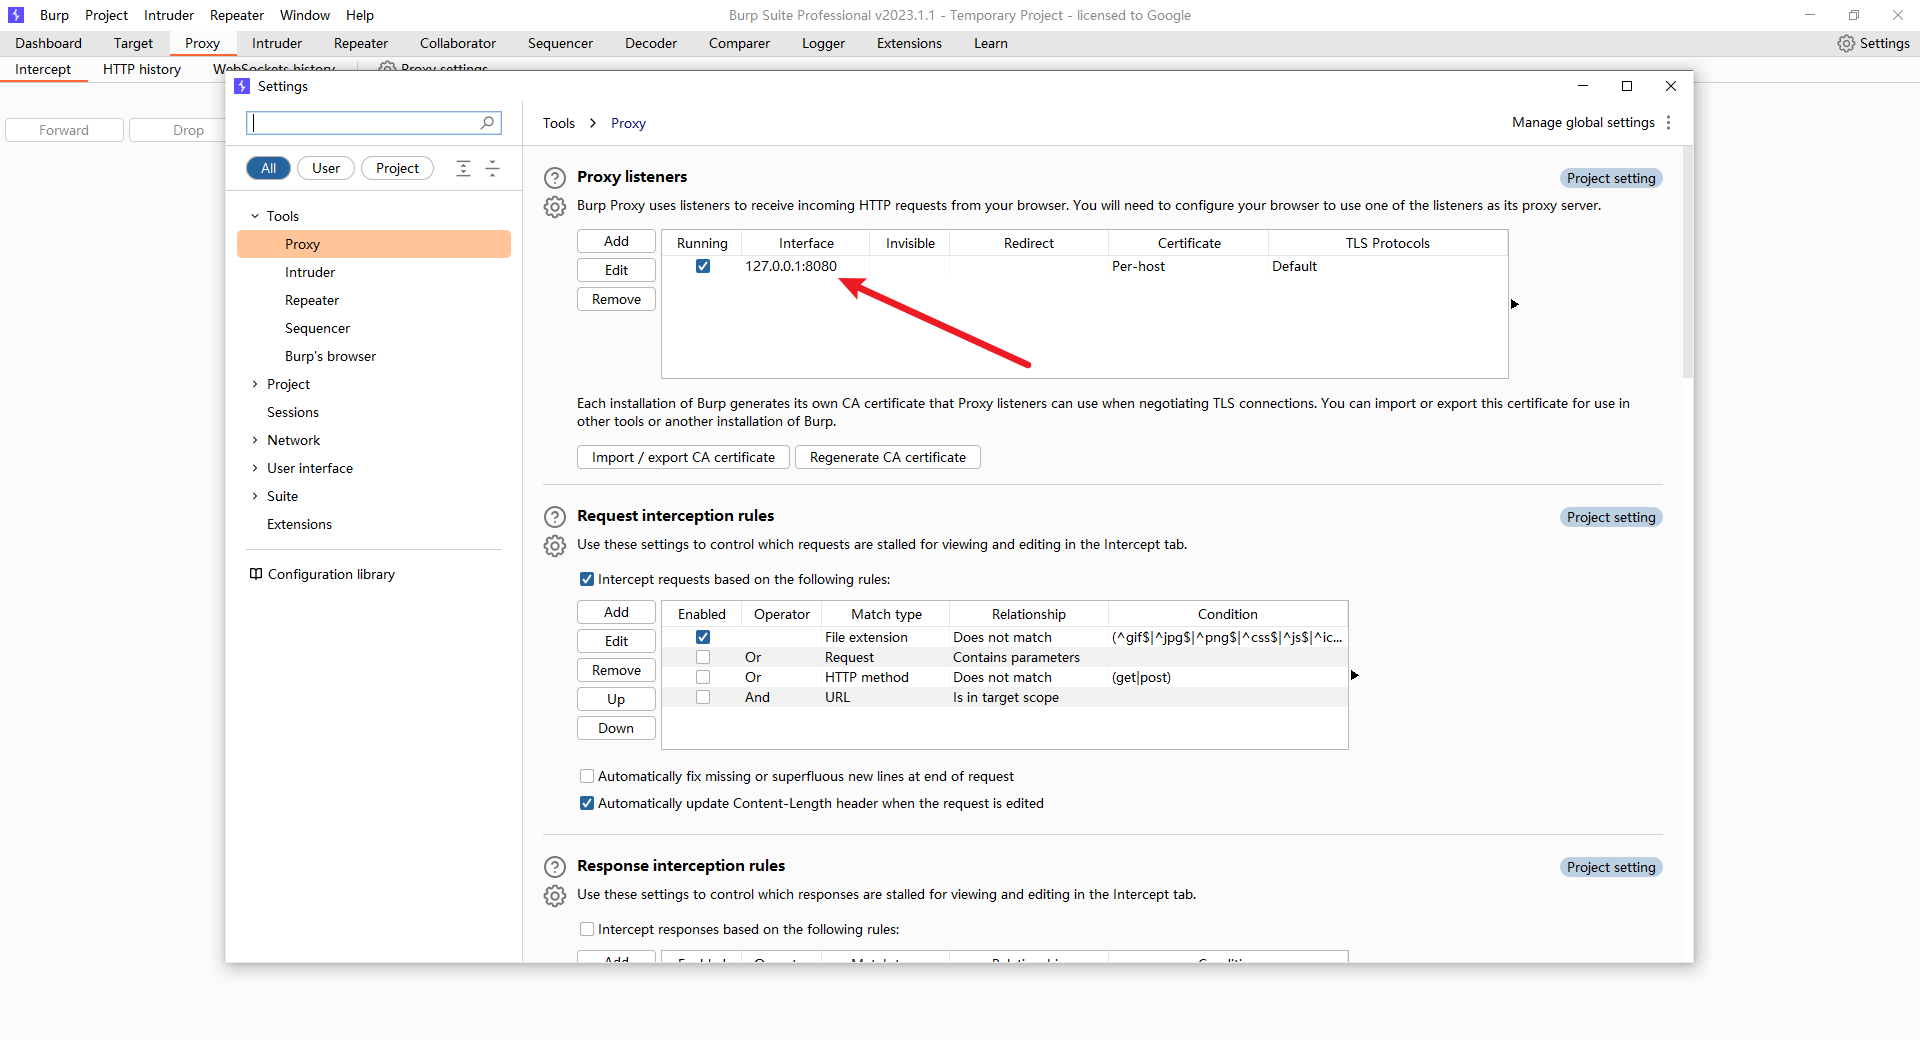
Task: Click the Tools breadcrumb link
Action: 559,123
